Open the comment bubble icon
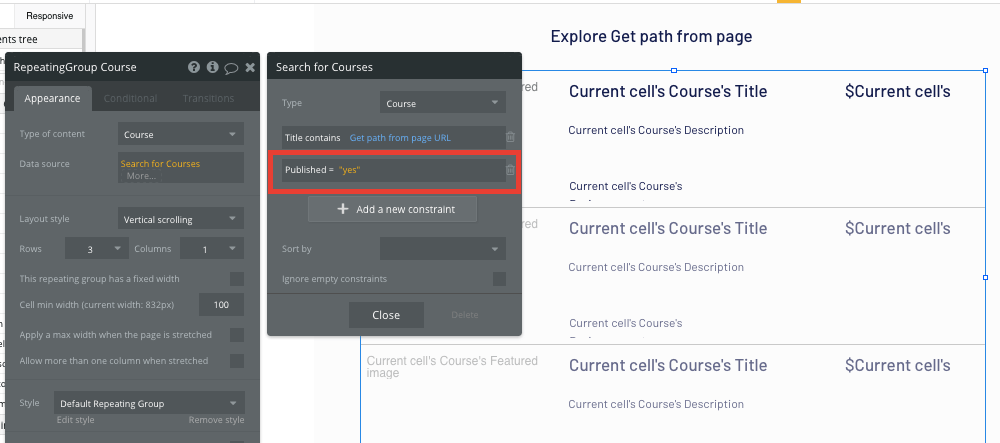 coord(232,68)
